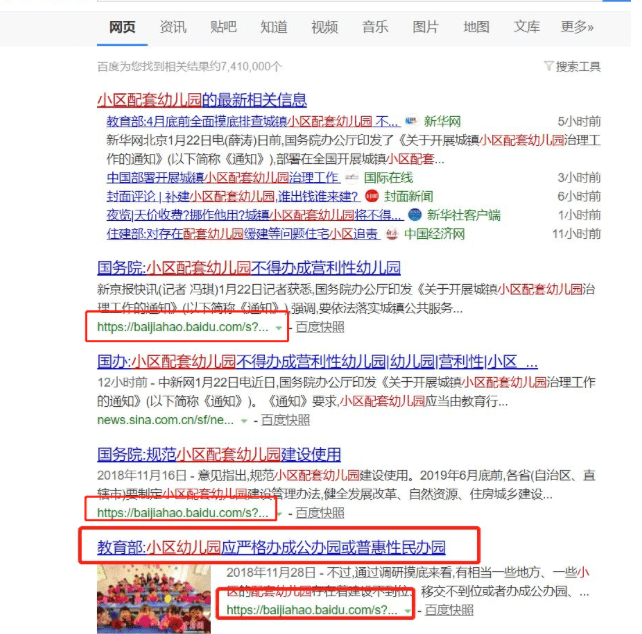The width and height of the screenshot is (642, 634).
Task: Open result 国务院:小区配套幼儿园不得办成营利性幼儿园
Action: click(x=249, y=268)
